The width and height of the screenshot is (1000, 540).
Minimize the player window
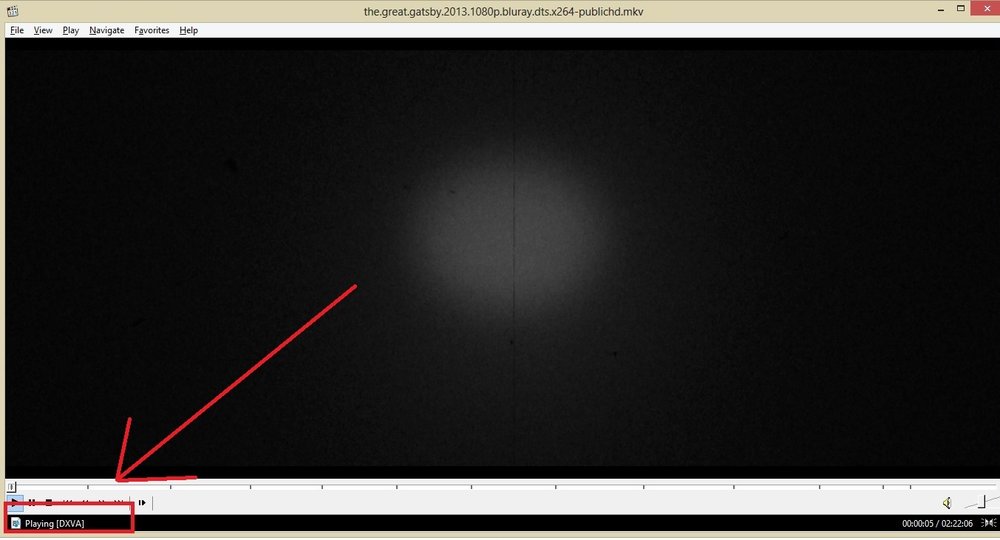tap(941, 10)
